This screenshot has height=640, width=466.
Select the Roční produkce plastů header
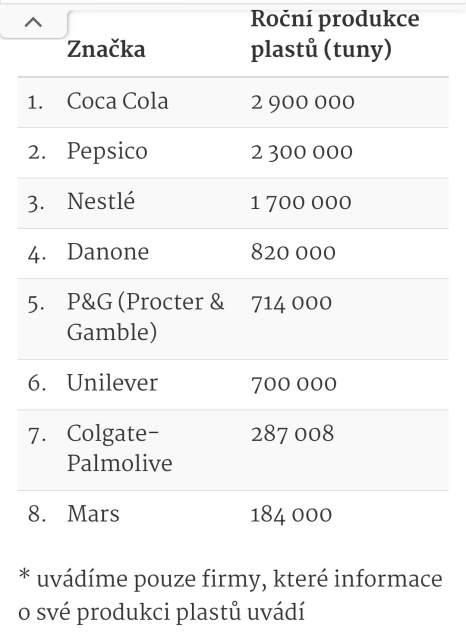335,34
